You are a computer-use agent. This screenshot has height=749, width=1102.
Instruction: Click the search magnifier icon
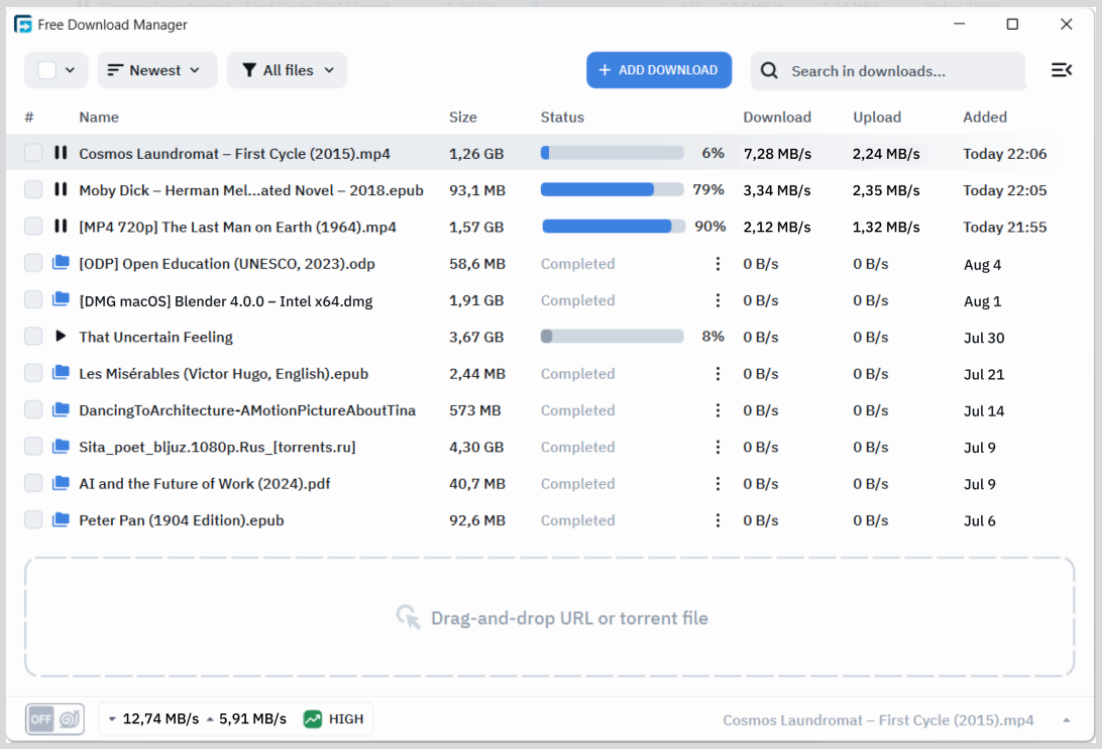[770, 70]
